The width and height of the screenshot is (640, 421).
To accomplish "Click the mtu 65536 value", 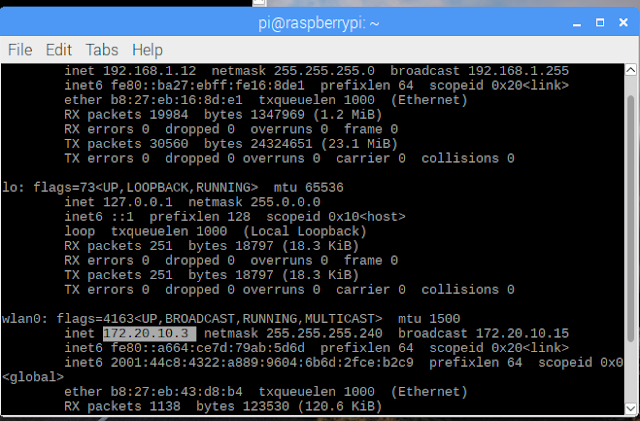I will (324, 187).
